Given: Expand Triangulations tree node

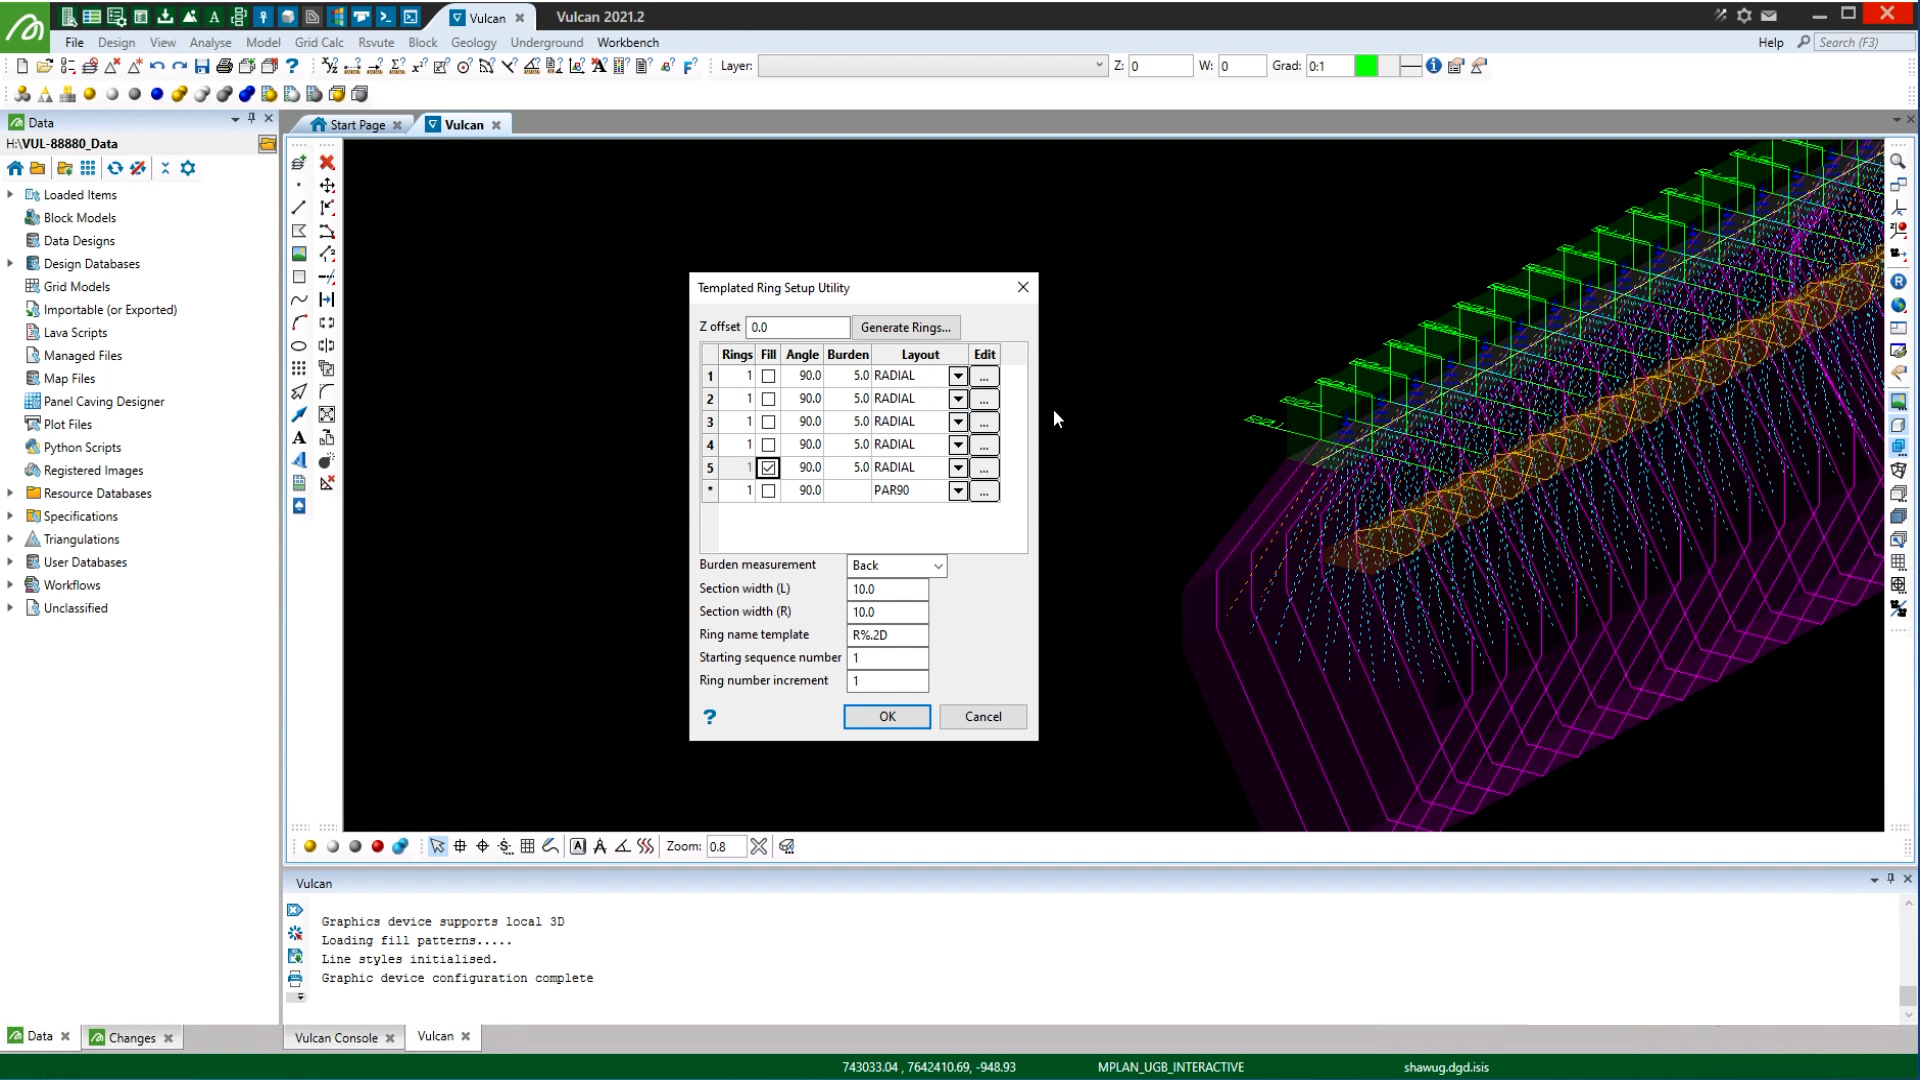Looking at the screenshot, I should (10, 539).
